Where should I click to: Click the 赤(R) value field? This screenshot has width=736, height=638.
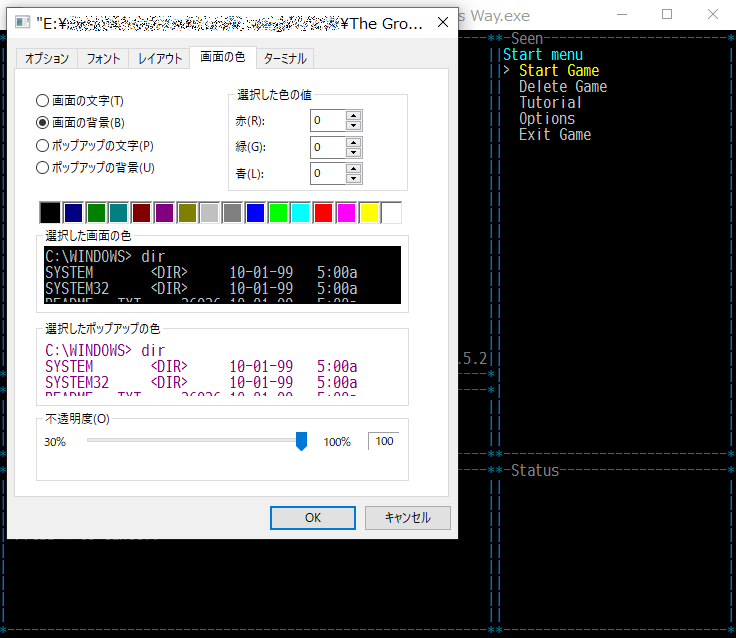point(328,121)
